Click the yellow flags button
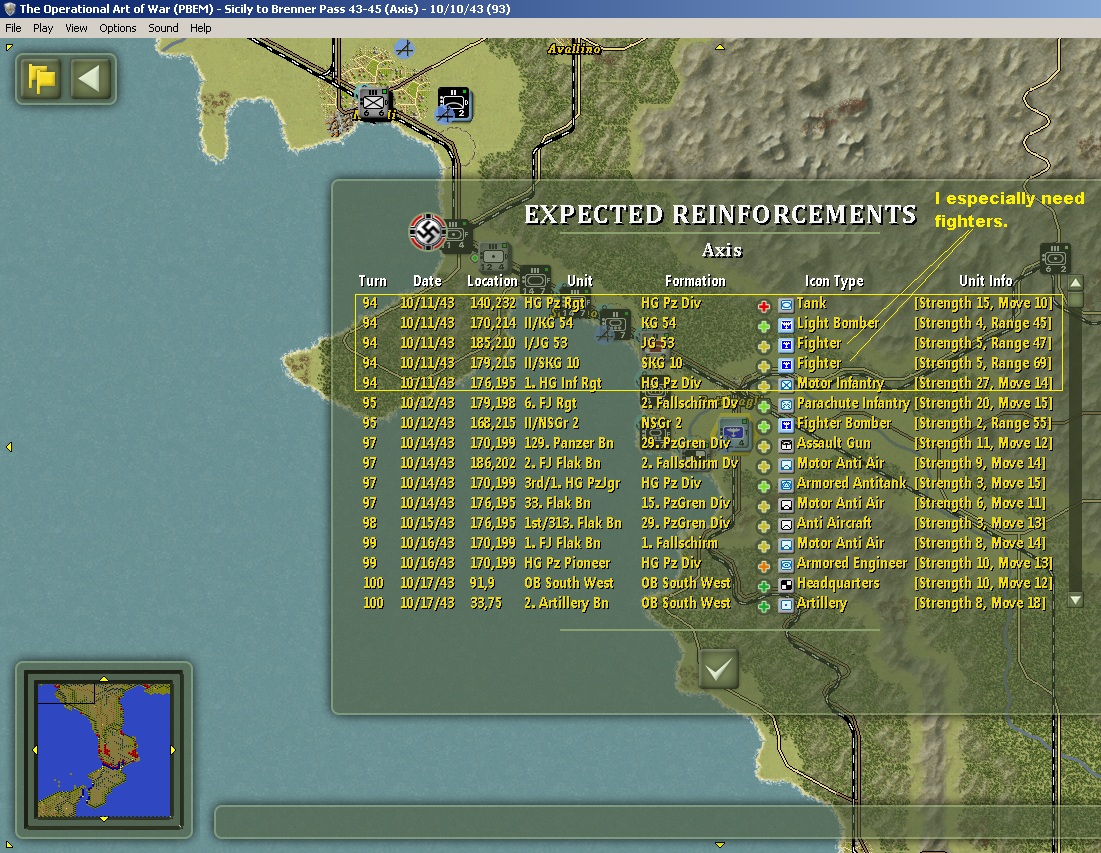The width and height of the screenshot is (1101, 853). tap(41, 79)
